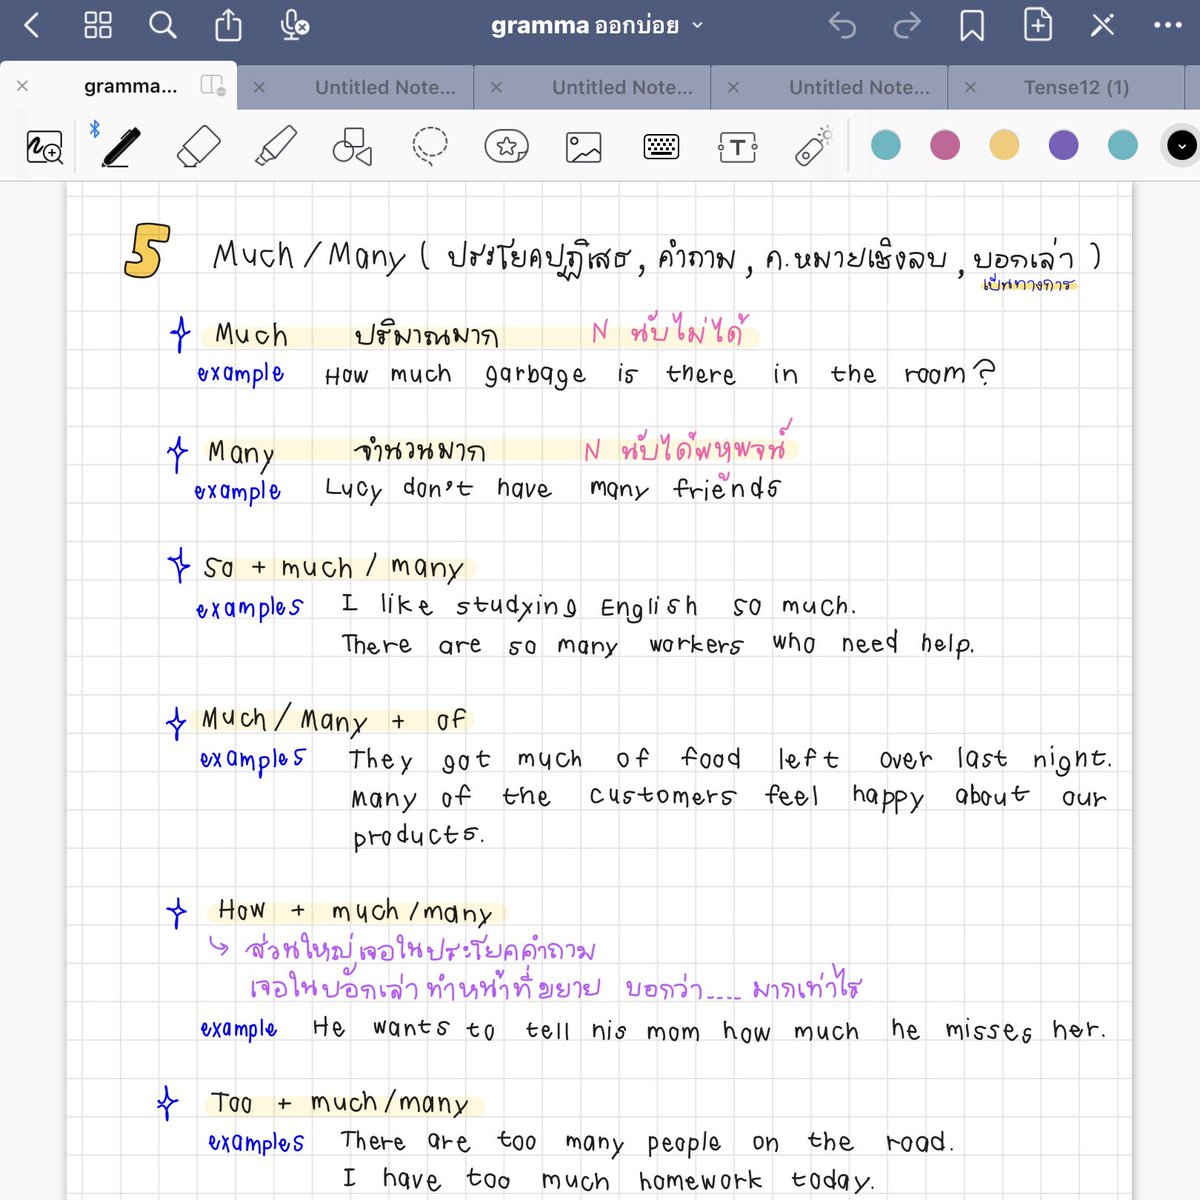Tap the 'How + much/many' handwritten heading
Image resolution: width=1200 pixels, height=1200 pixels.
pyautogui.click(x=355, y=911)
